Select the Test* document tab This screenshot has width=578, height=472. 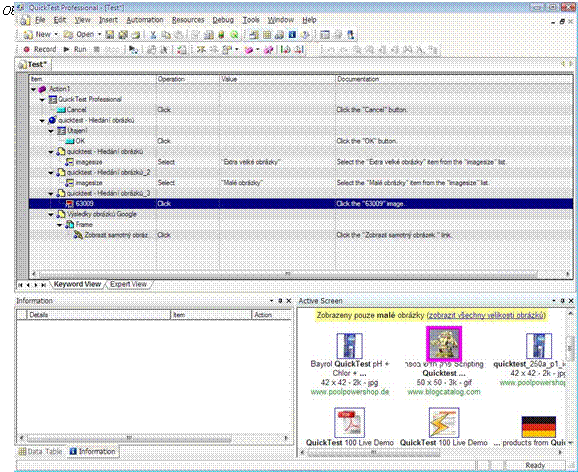click(x=34, y=65)
